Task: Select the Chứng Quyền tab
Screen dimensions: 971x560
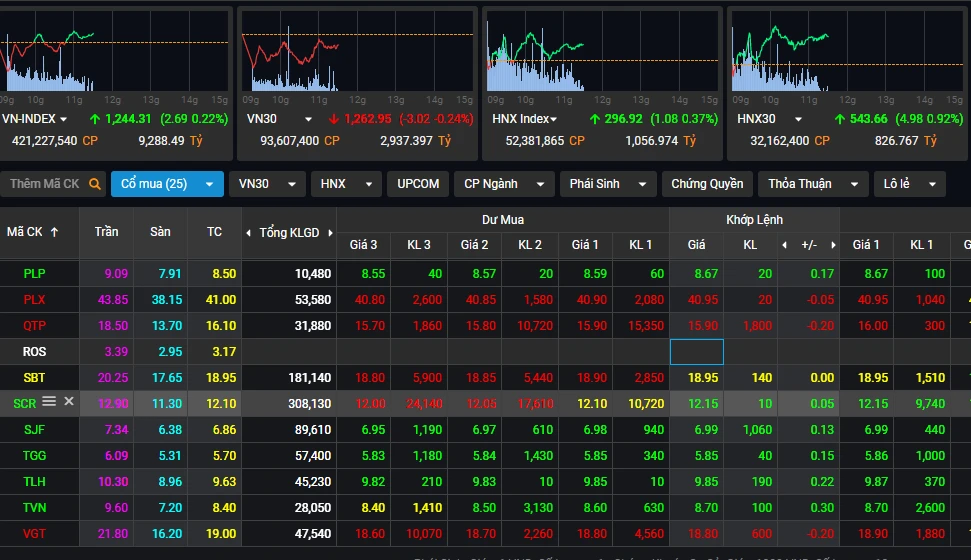Action: coord(707,184)
